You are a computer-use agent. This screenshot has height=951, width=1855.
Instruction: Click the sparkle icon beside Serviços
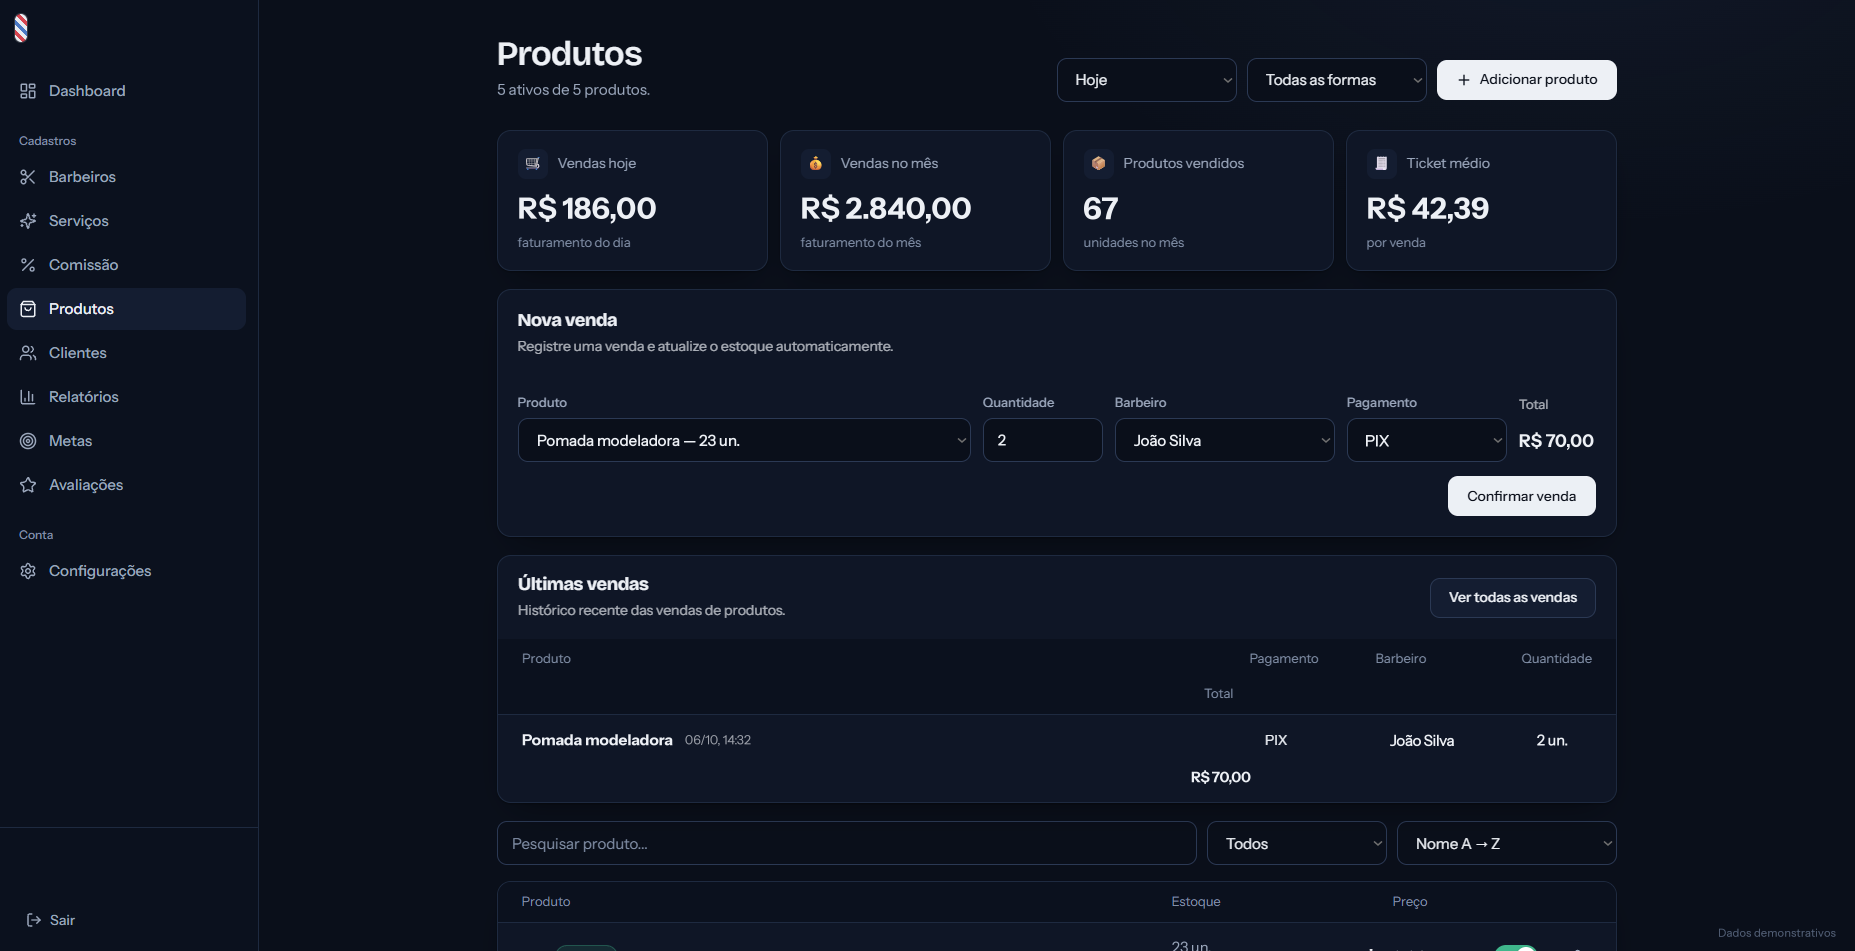(28, 221)
